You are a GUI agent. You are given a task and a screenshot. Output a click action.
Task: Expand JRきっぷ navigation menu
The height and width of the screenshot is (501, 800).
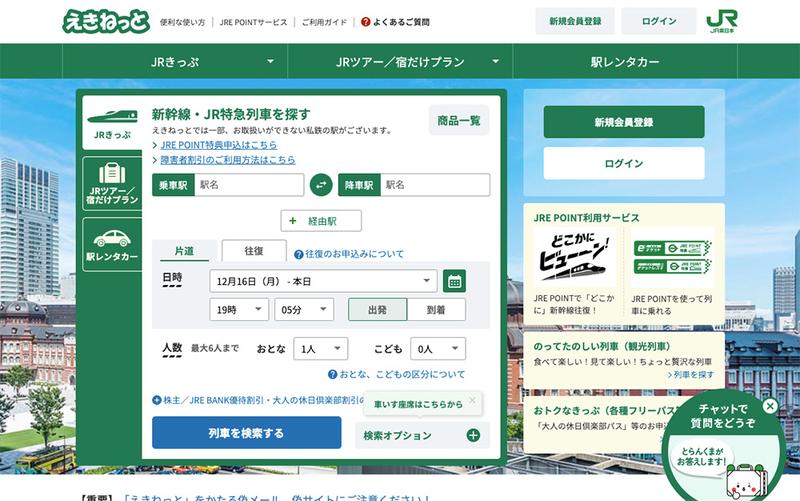(x=175, y=62)
